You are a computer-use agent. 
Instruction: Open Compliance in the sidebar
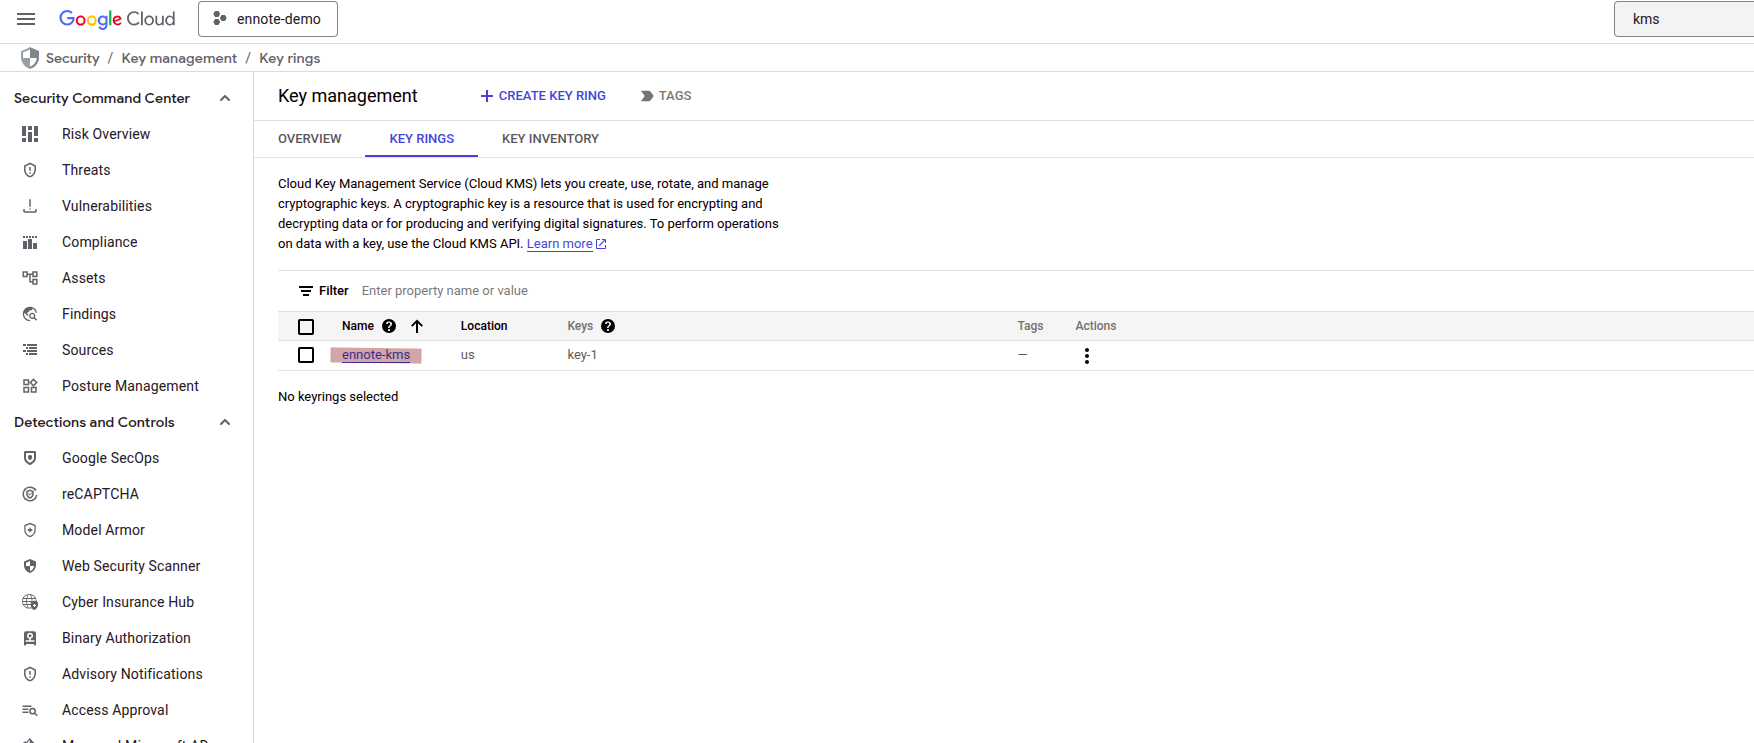click(100, 242)
